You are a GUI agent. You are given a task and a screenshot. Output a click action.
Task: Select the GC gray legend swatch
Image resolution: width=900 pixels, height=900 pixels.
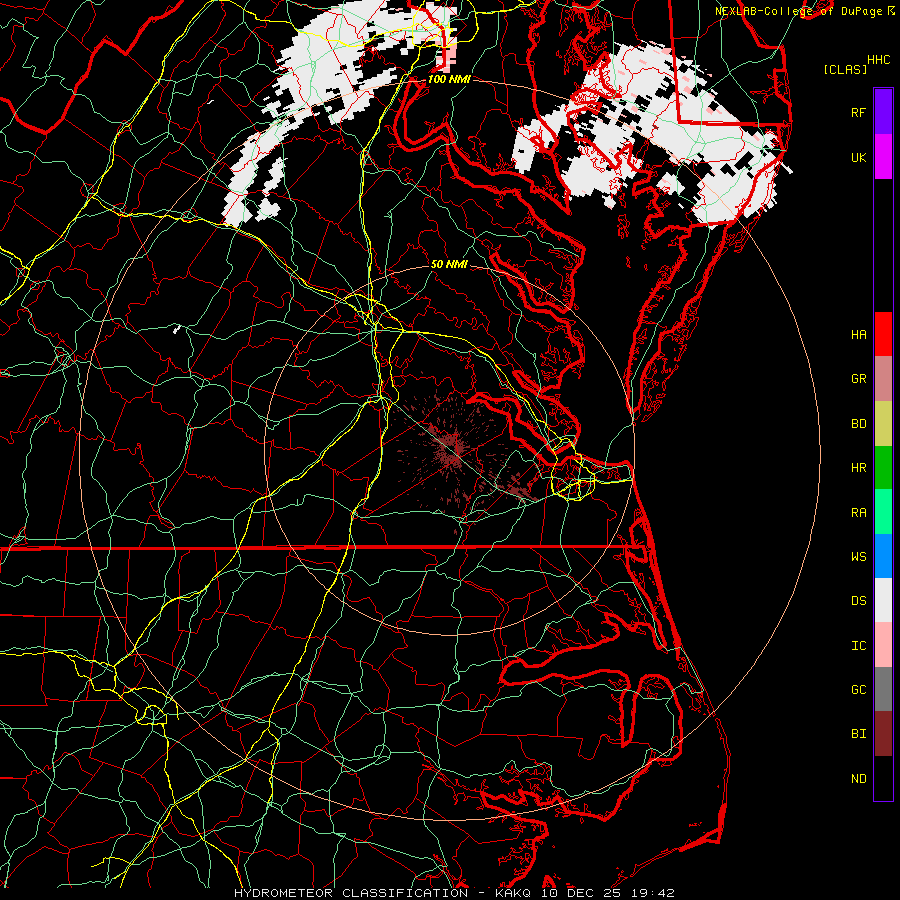point(883,689)
